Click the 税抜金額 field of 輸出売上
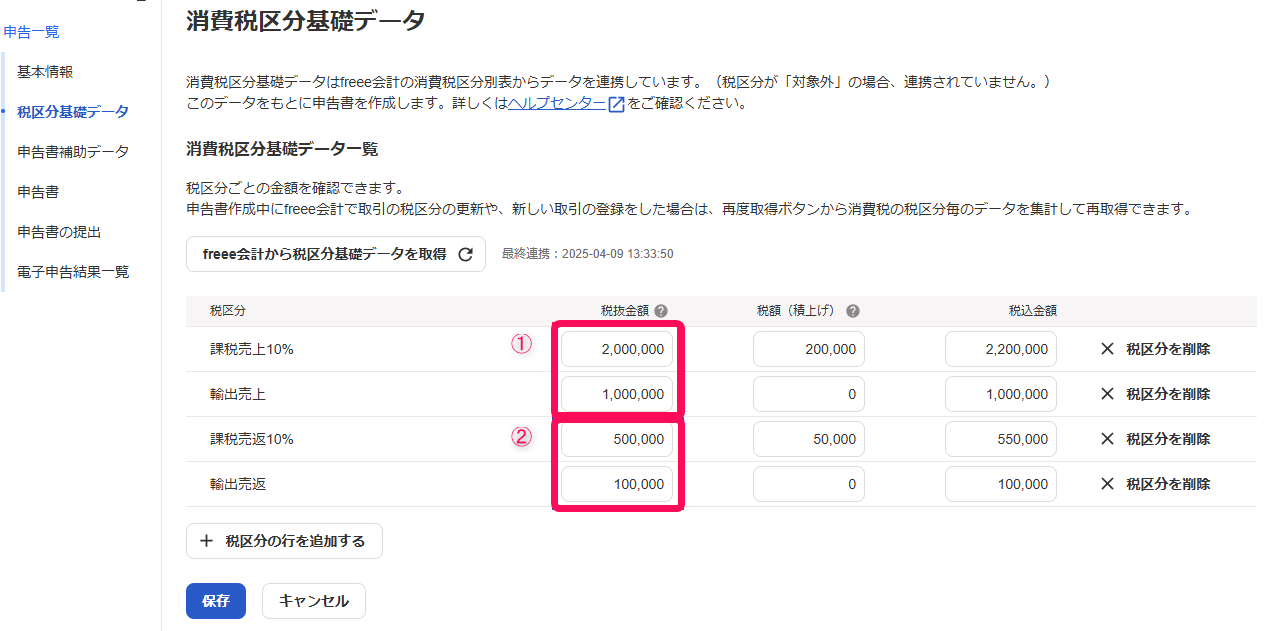This screenshot has width=1278, height=631. tap(617, 394)
